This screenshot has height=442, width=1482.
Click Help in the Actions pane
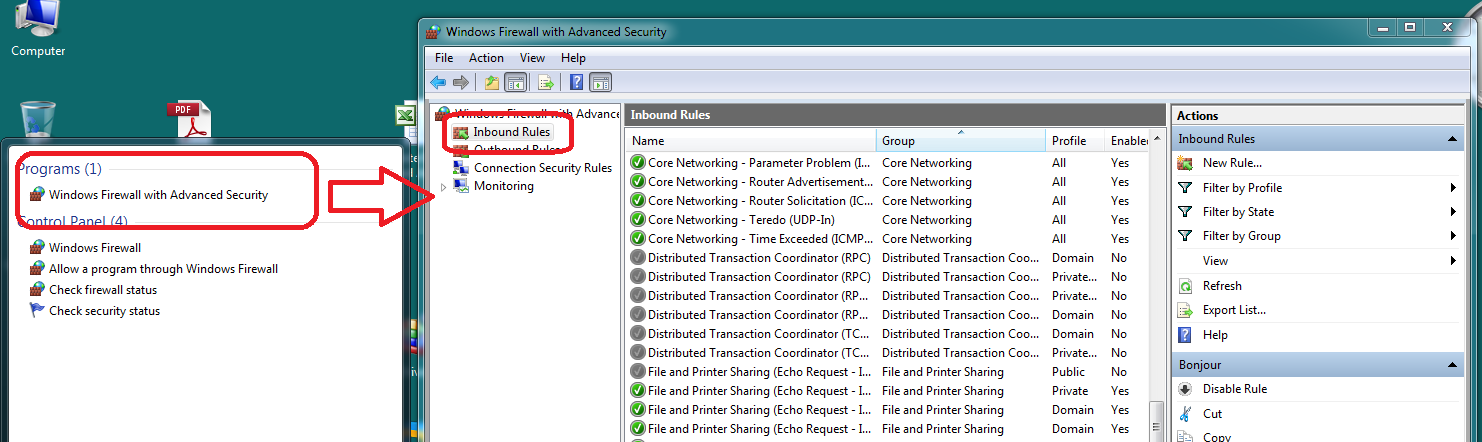(x=1215, y=334)
